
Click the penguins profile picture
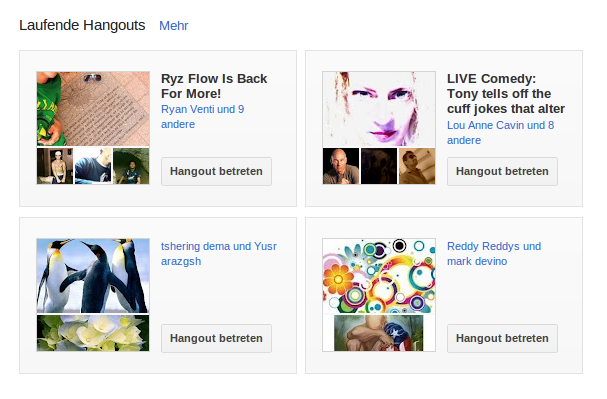(93, 276)
